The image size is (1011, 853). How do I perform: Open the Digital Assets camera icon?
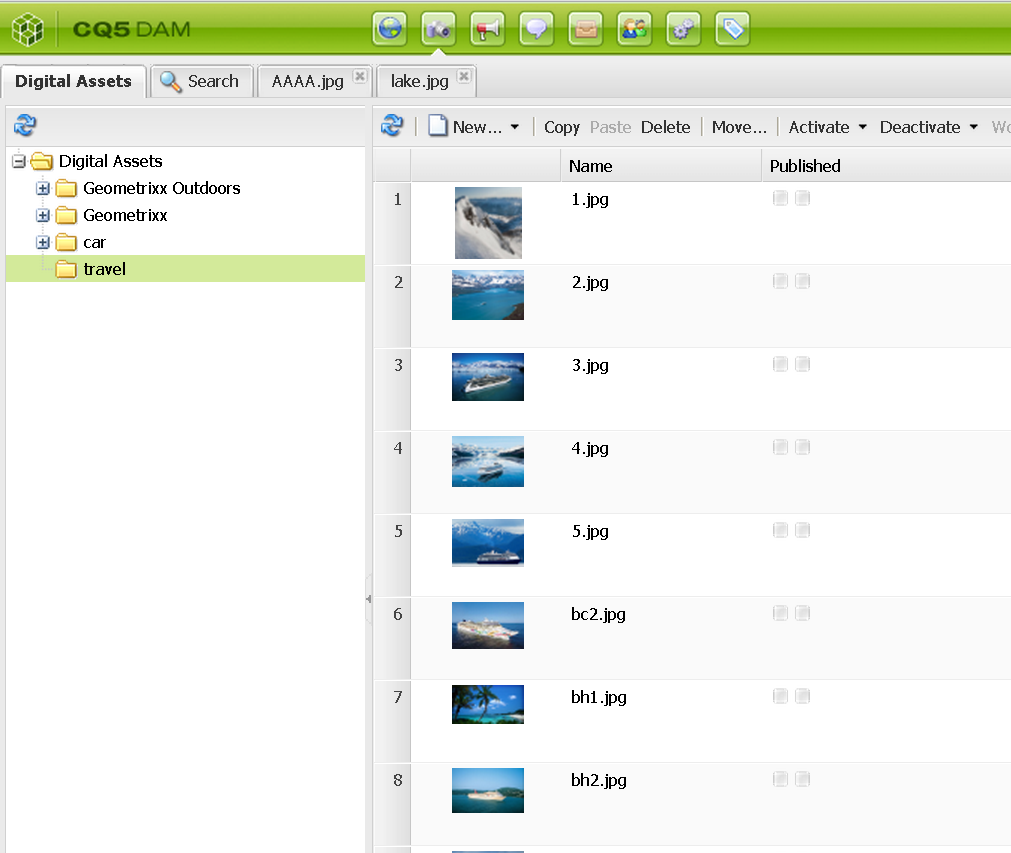point(438,29)
